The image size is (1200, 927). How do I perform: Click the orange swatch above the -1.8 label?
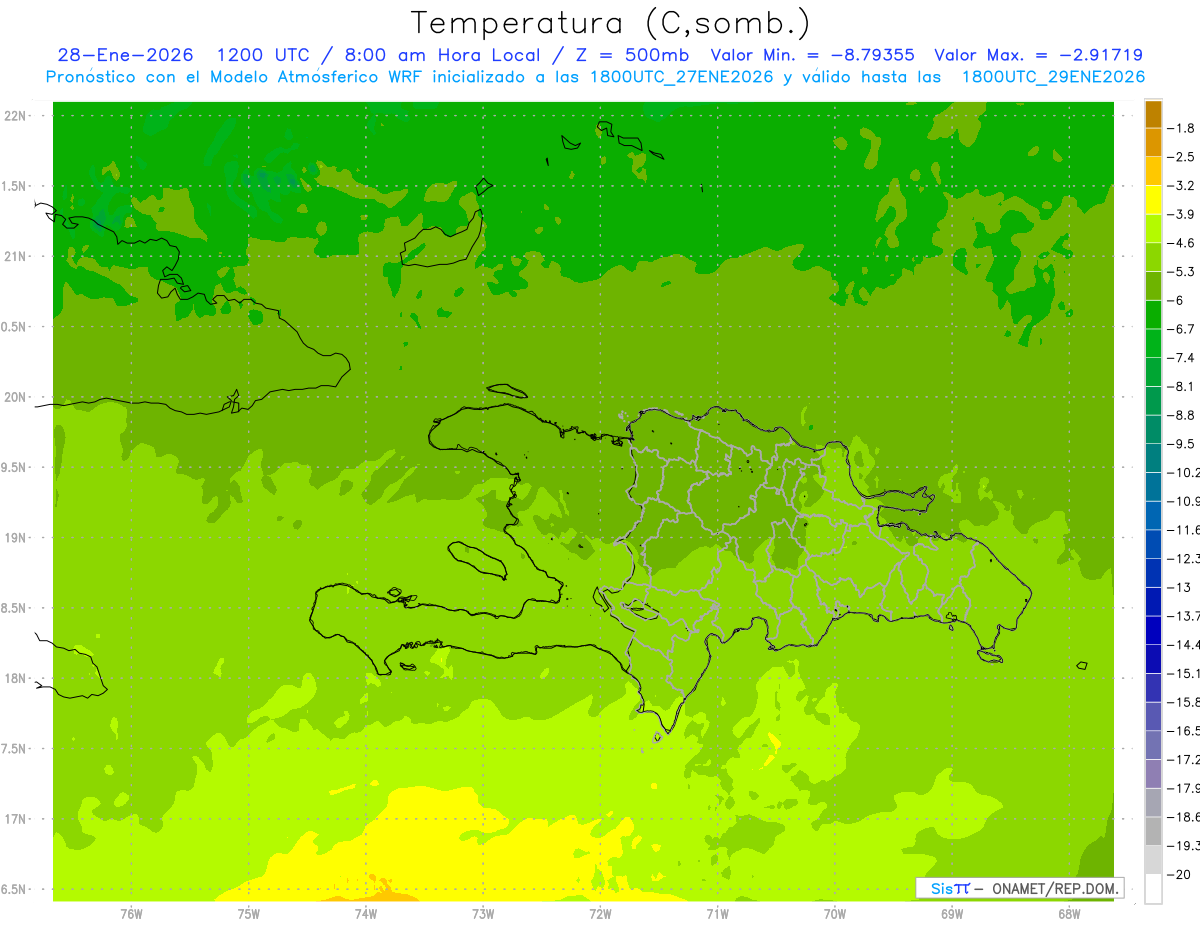(x=1153, y=114)
